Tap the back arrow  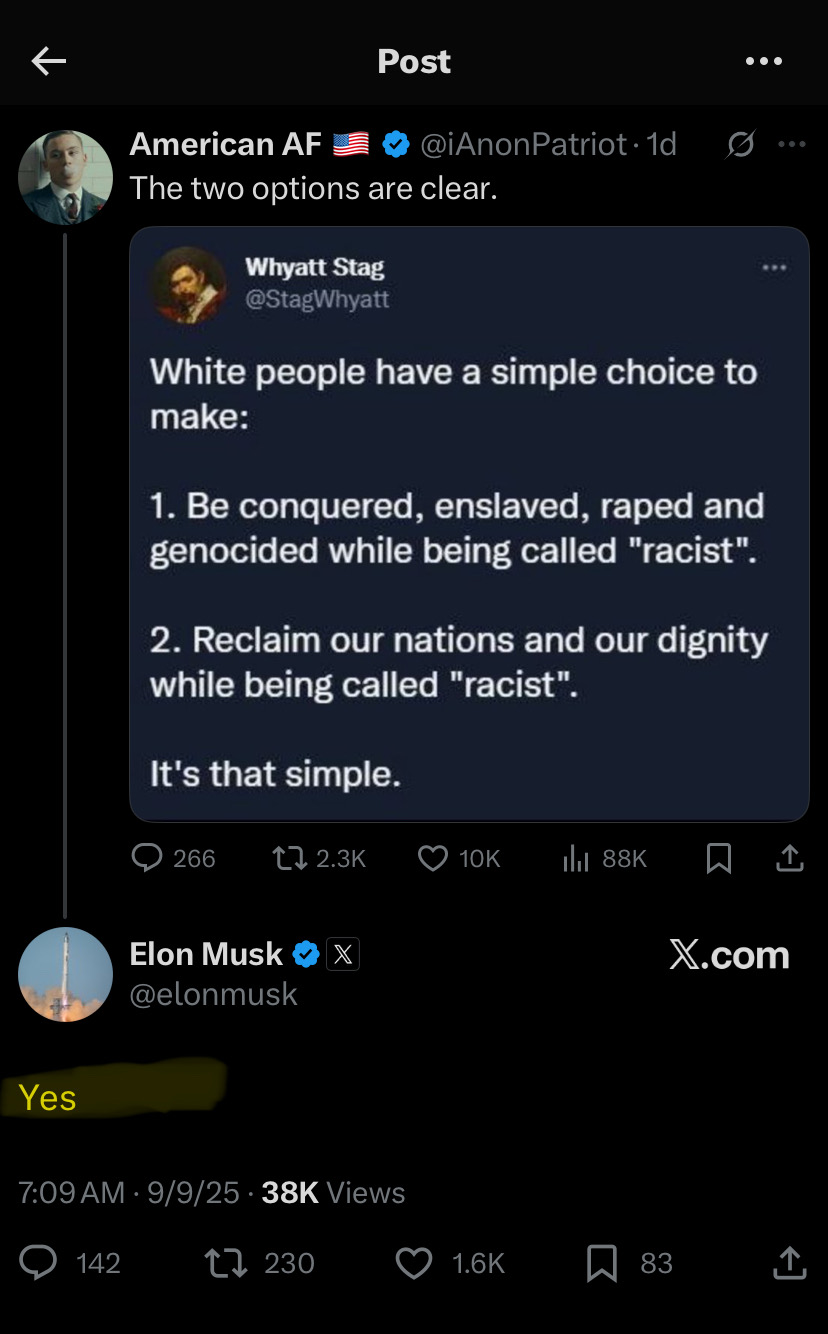(x=48, y=62)
